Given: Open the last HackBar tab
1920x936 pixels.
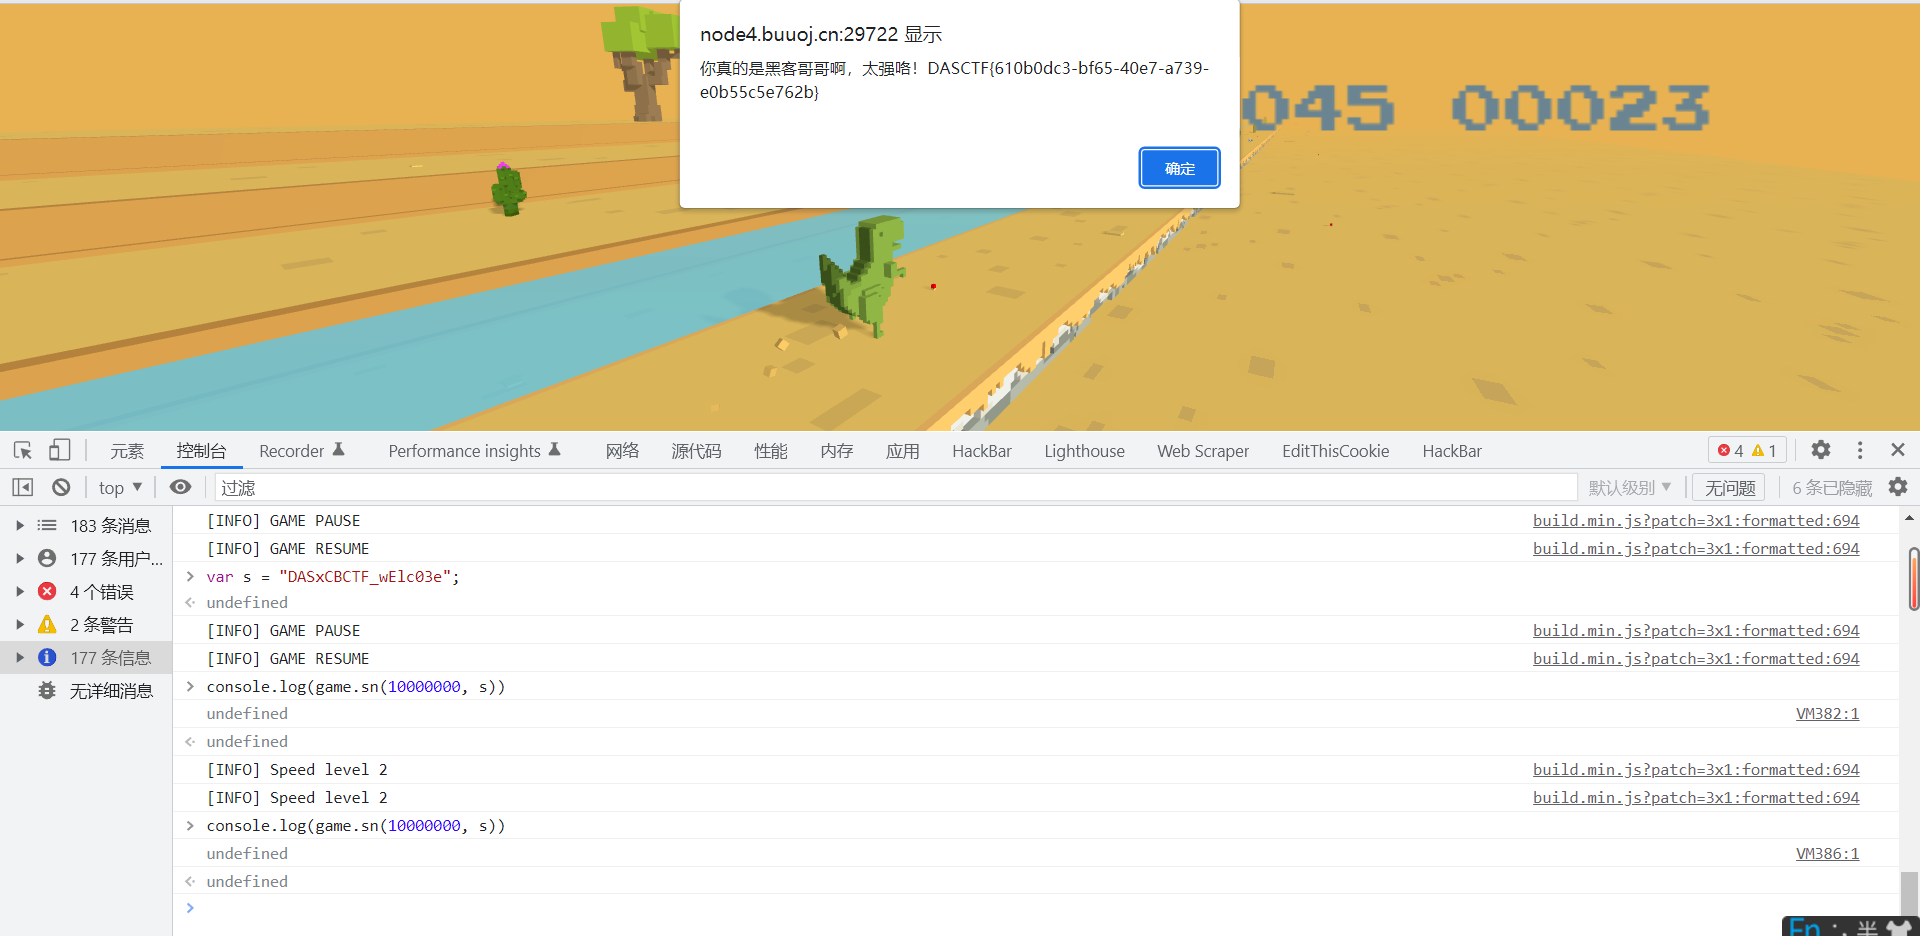Looking at the screenshot, I should pyautogui.click(x=1452, y=451).
